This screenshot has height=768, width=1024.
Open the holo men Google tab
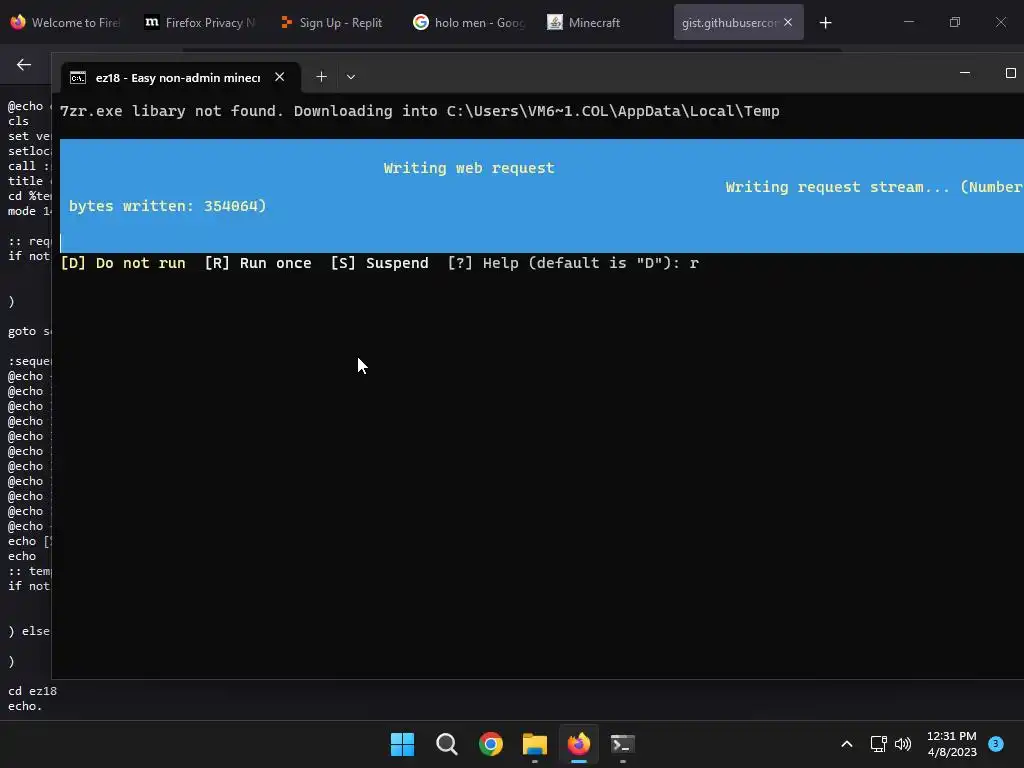click(x=468, y=22)
